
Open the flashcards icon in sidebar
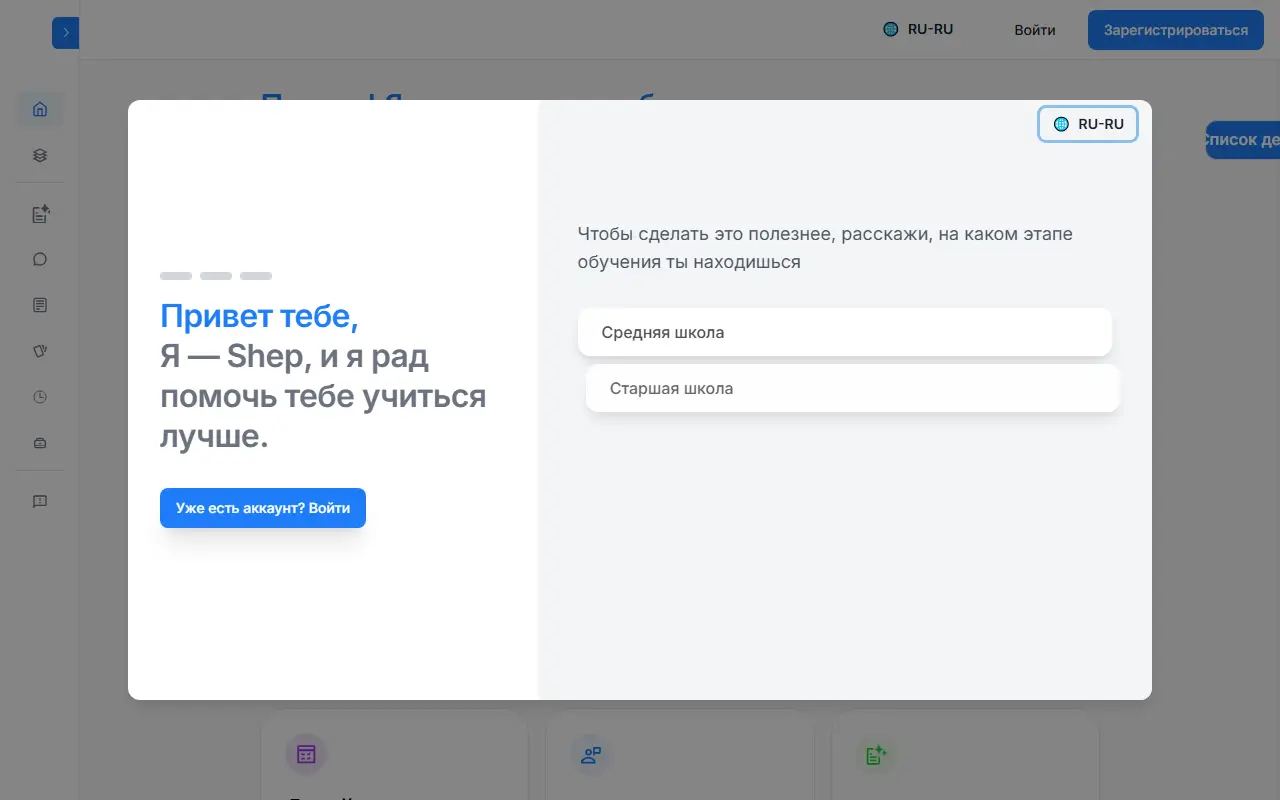(x=40, y=351)
